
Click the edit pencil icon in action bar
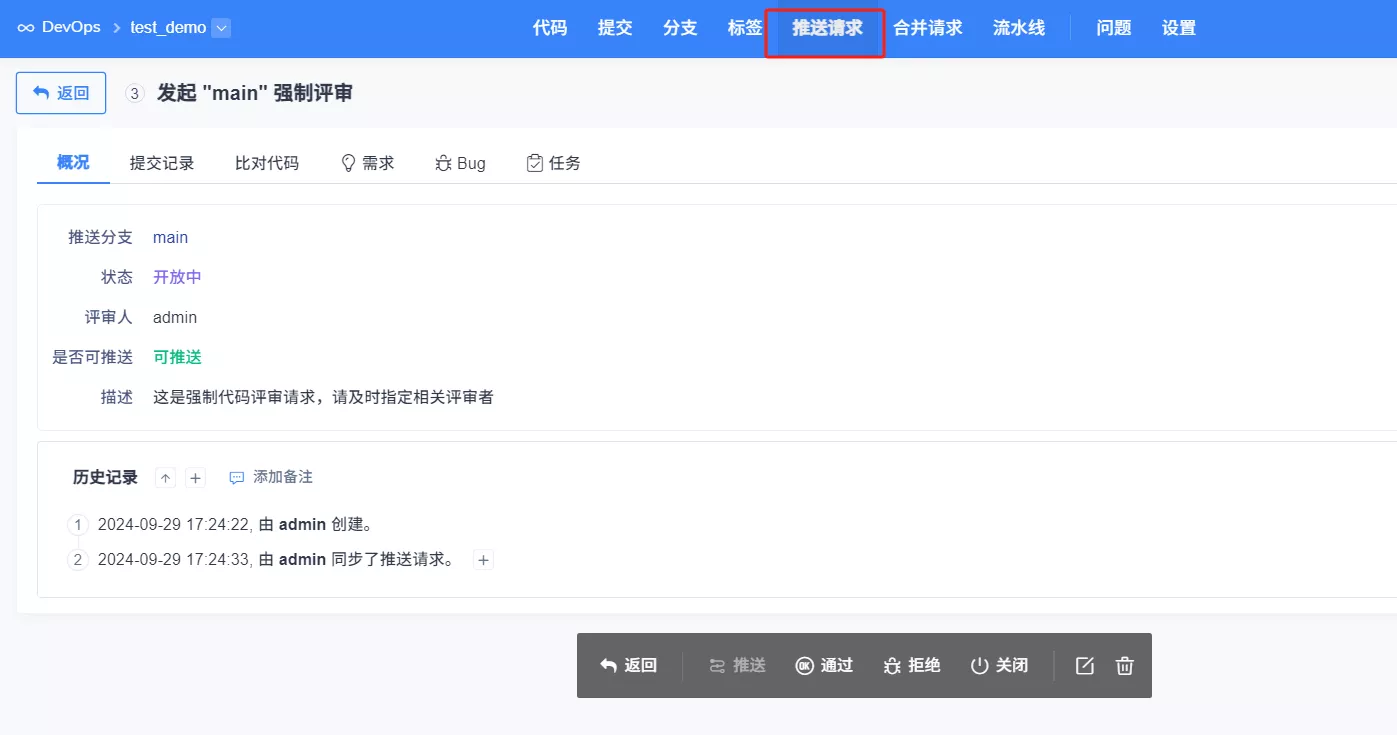click(1085, 665)
